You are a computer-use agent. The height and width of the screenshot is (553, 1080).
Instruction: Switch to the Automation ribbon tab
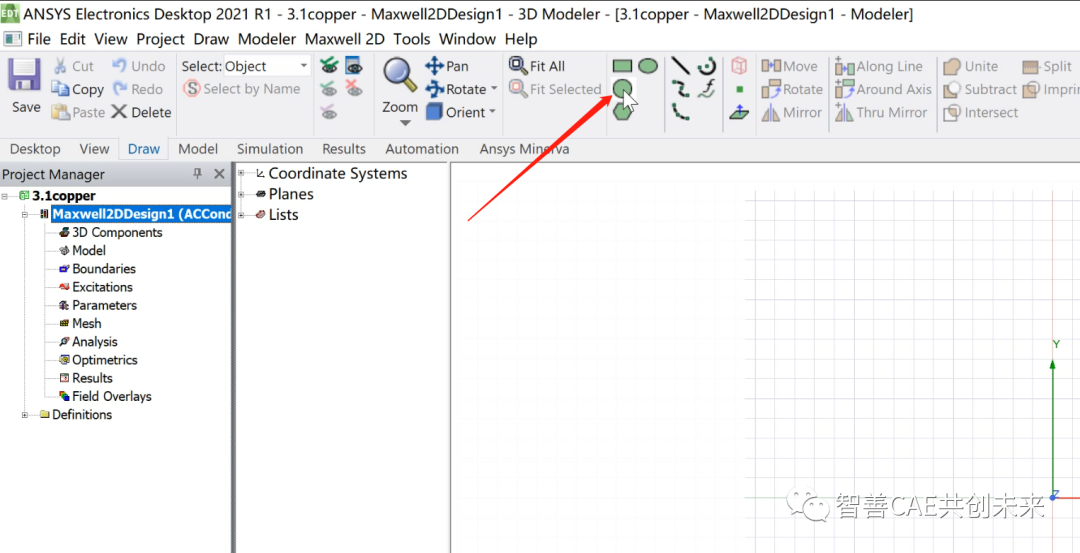point(422,149)
